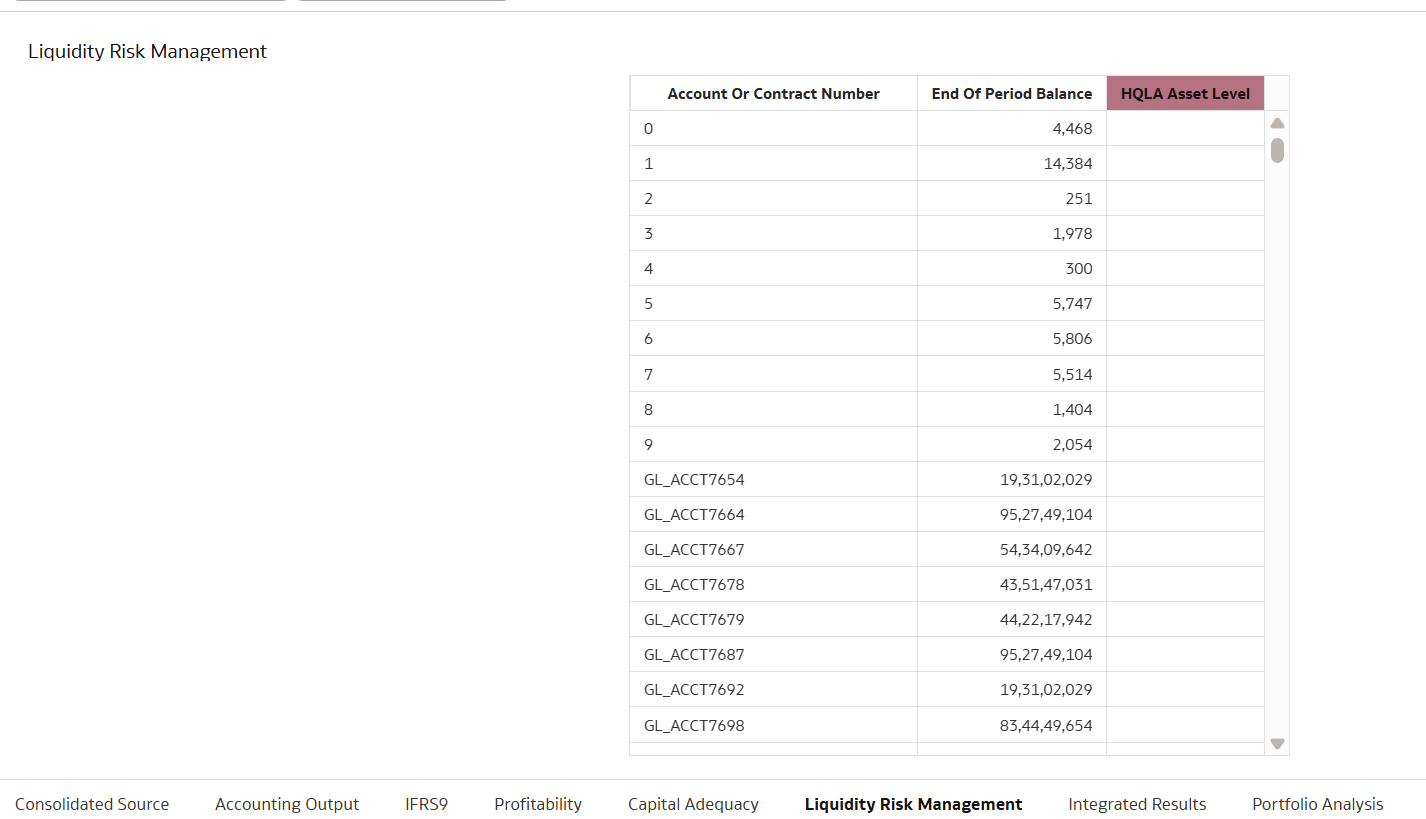Select the Liquidity Risk Management tab

point(912,803)
